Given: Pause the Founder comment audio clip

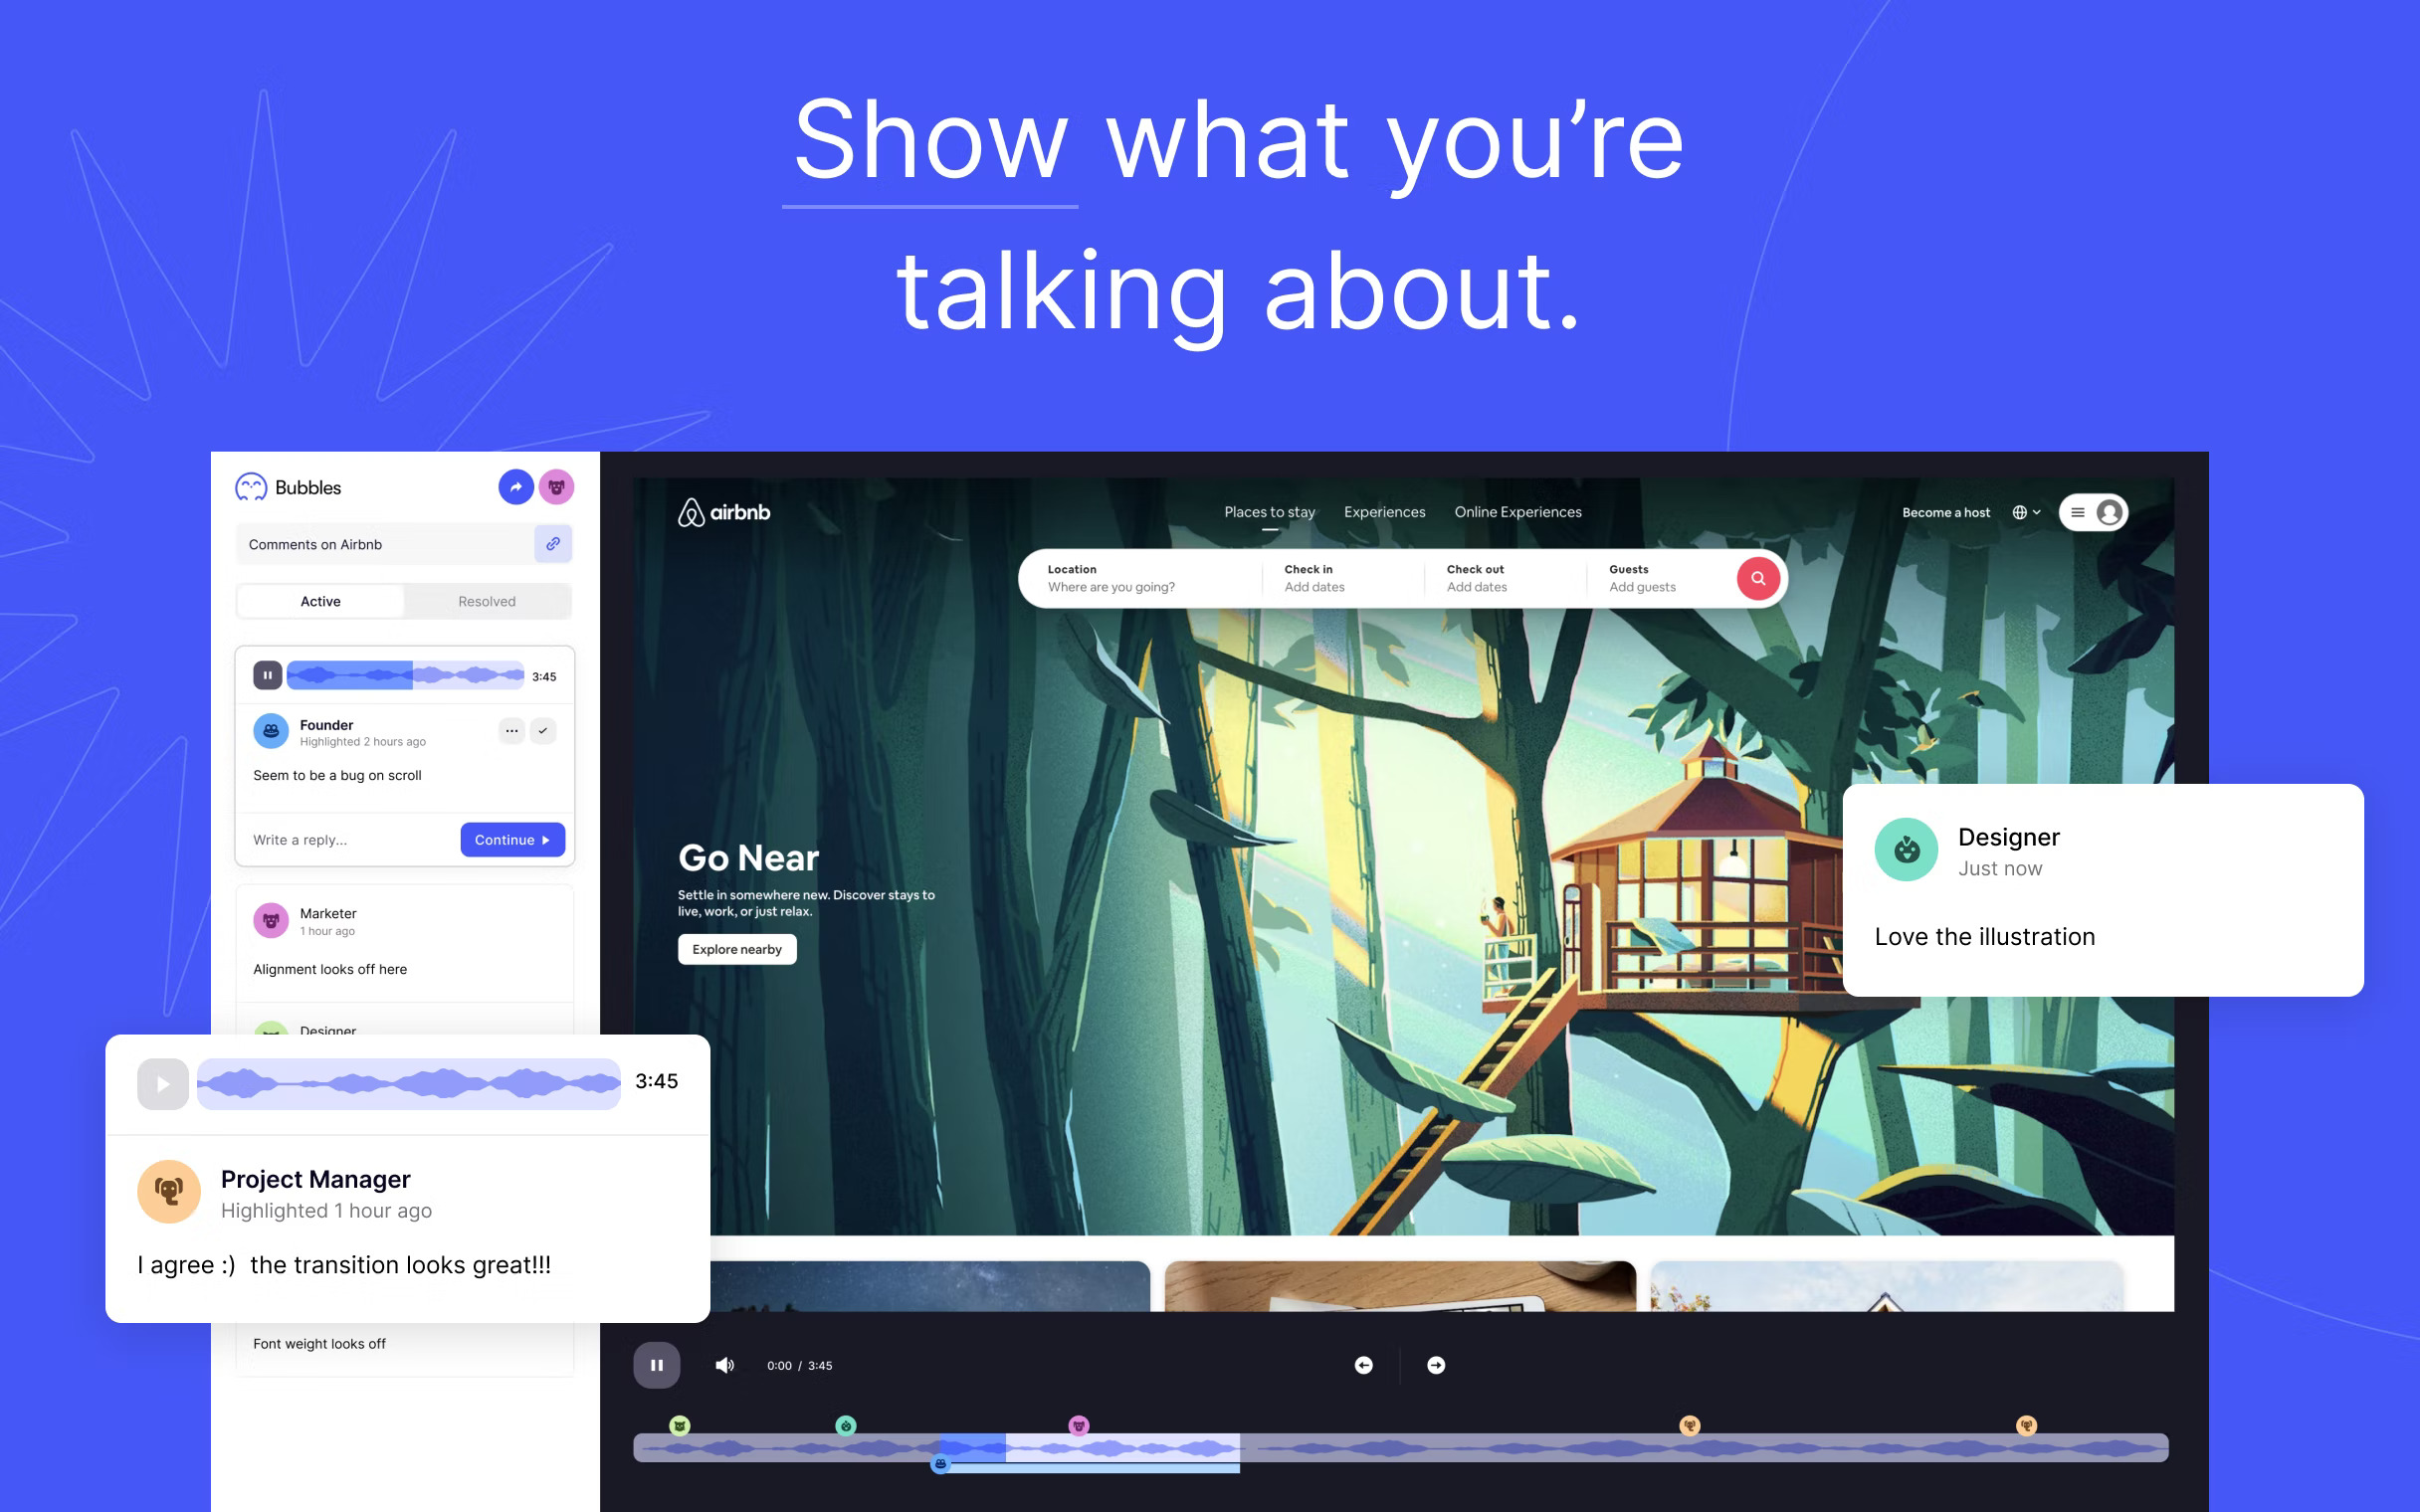Looking at the screenshot, I should [267, 676].
